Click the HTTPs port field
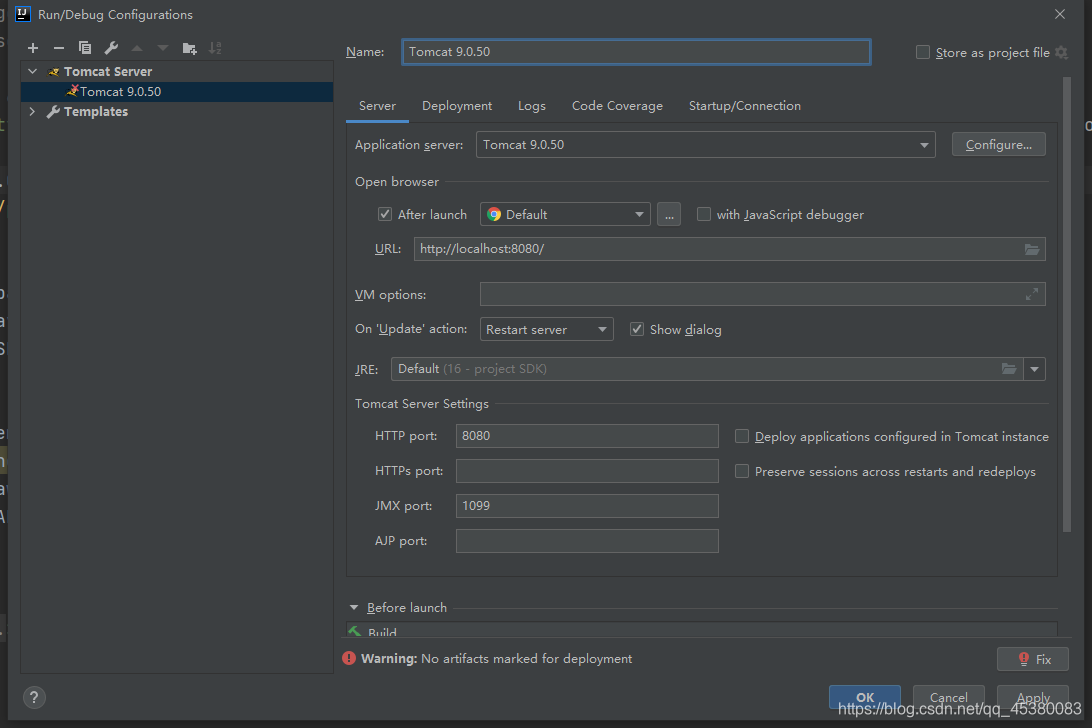 (x=587, y=471)
